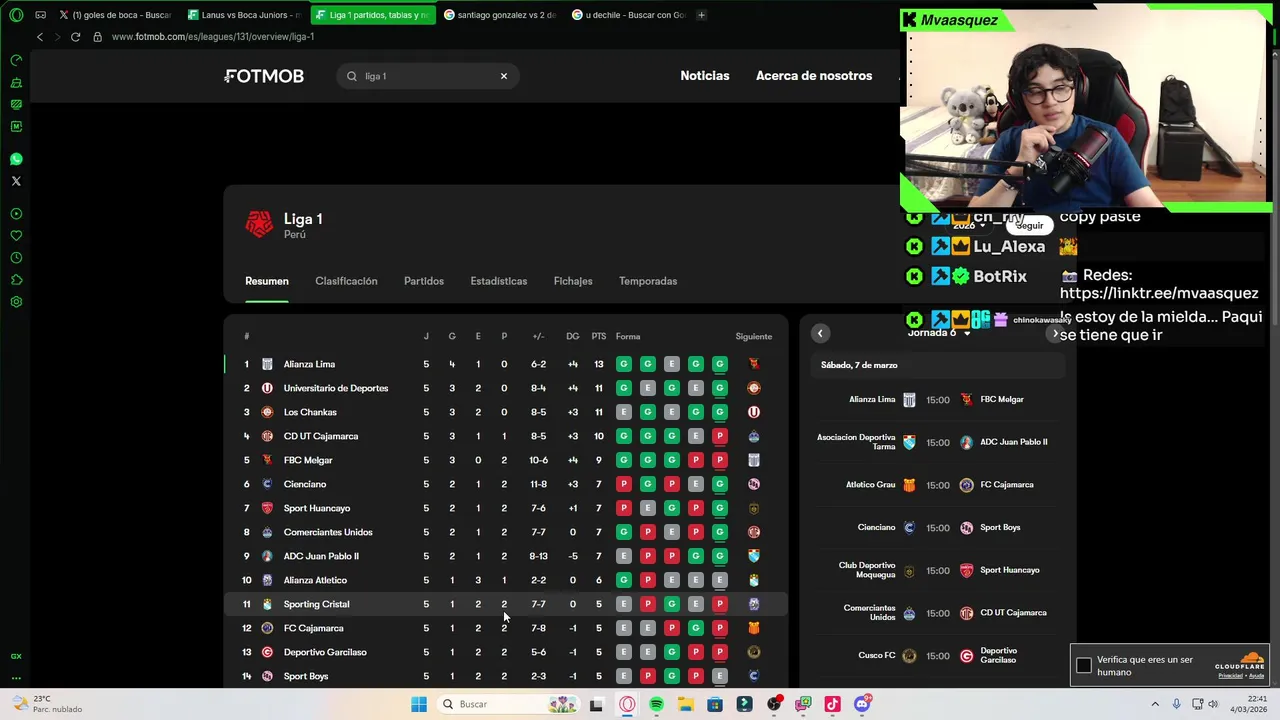Click the Cienciano crest in standings
1280x720 pixels.
[267, 484]
